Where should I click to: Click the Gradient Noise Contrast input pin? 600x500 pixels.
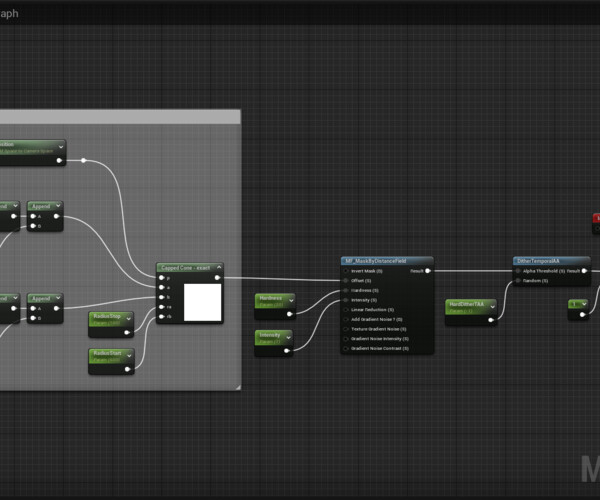pyautogui.click(x=346, y=348)
